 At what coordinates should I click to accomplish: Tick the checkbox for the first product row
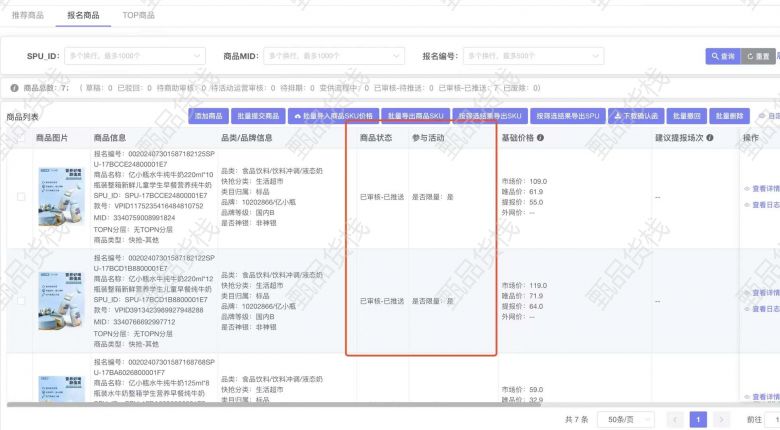(x=19, y=196)
